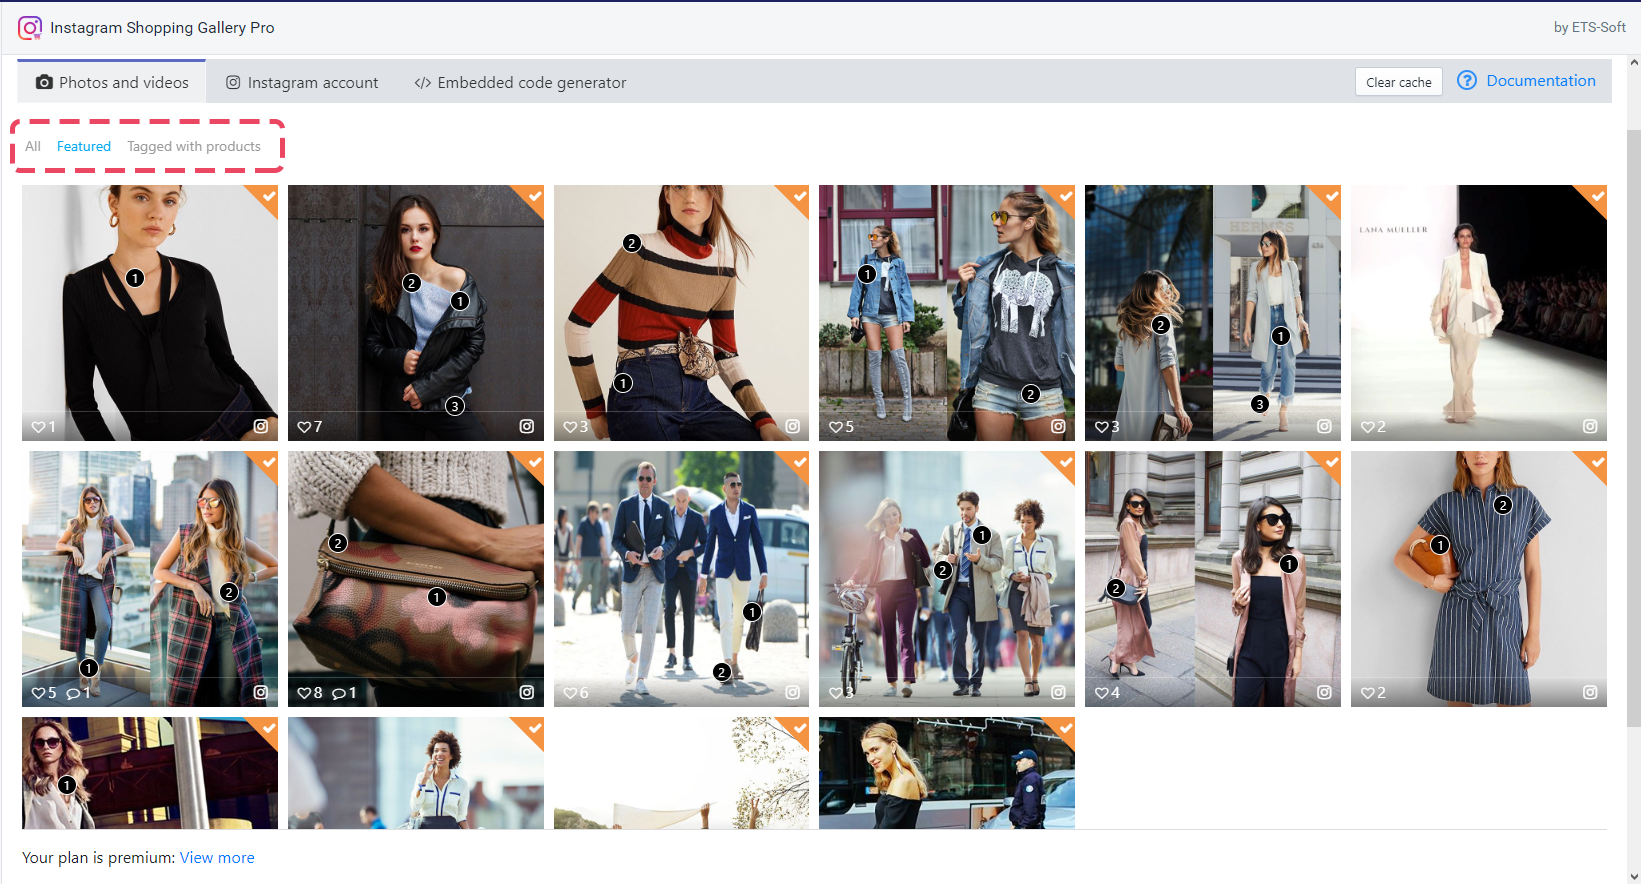Click product tag 1 on orange handbag
Viewport: 1641px width, 884px height.
pyautogui.click(x=1440, y=545)
